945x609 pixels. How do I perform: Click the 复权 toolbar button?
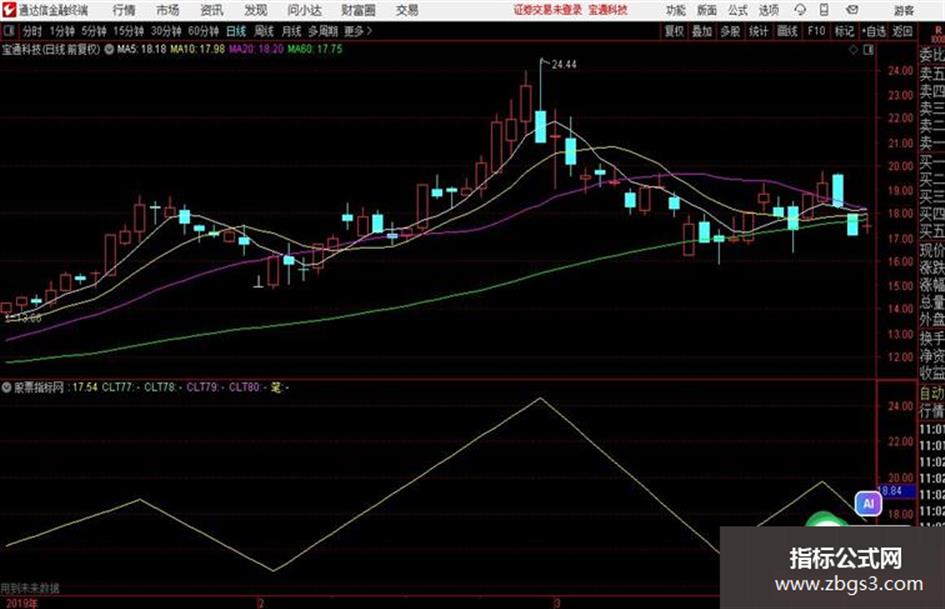click(674, 31)
